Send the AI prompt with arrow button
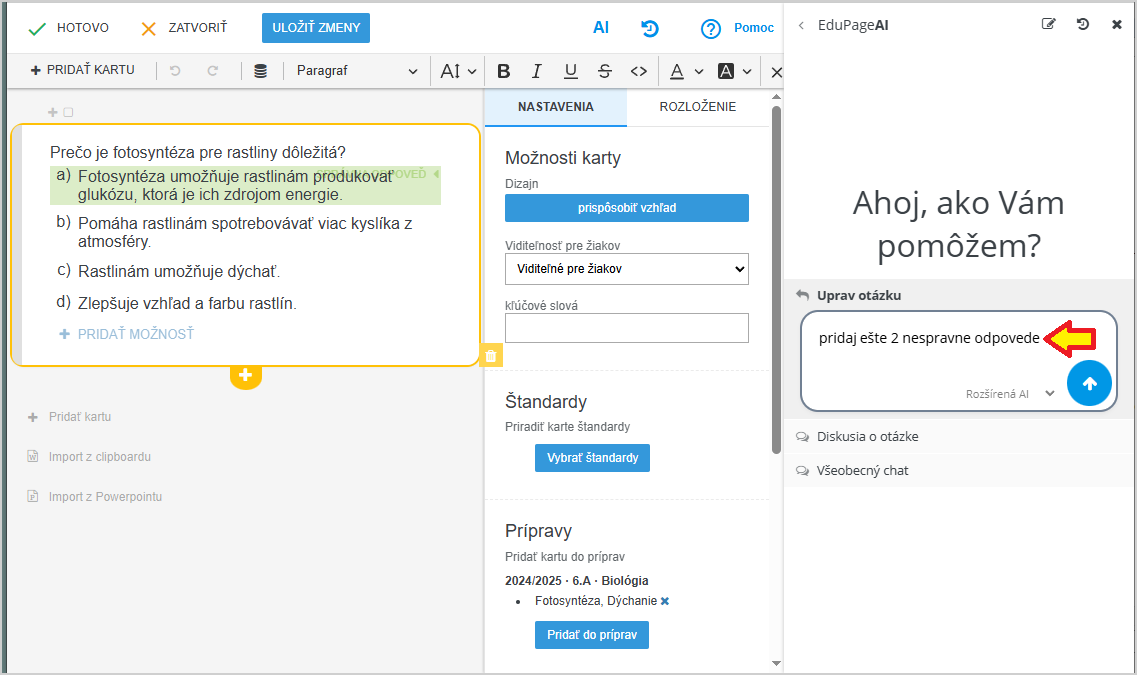This screenshot has height=675, width=1137. 1089,383
